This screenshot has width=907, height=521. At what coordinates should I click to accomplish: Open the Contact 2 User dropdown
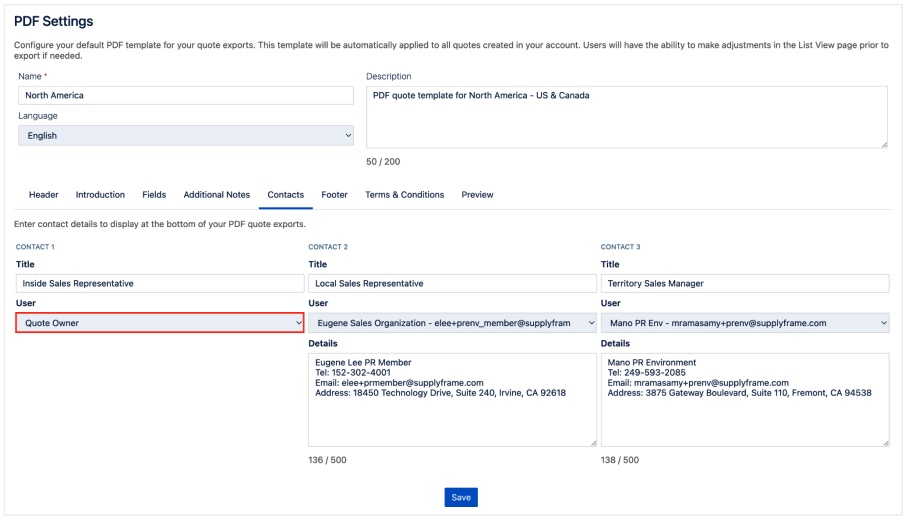[x=453, y=323]
